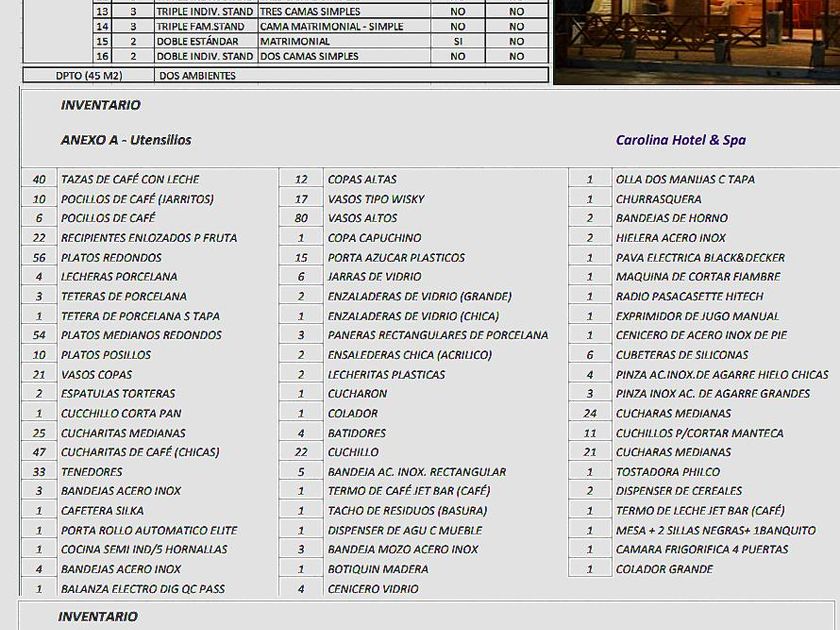
Task: Click 'PORTA ROLLO AUTOMATICO ELITE' cell
Action: tap(149, 530)
